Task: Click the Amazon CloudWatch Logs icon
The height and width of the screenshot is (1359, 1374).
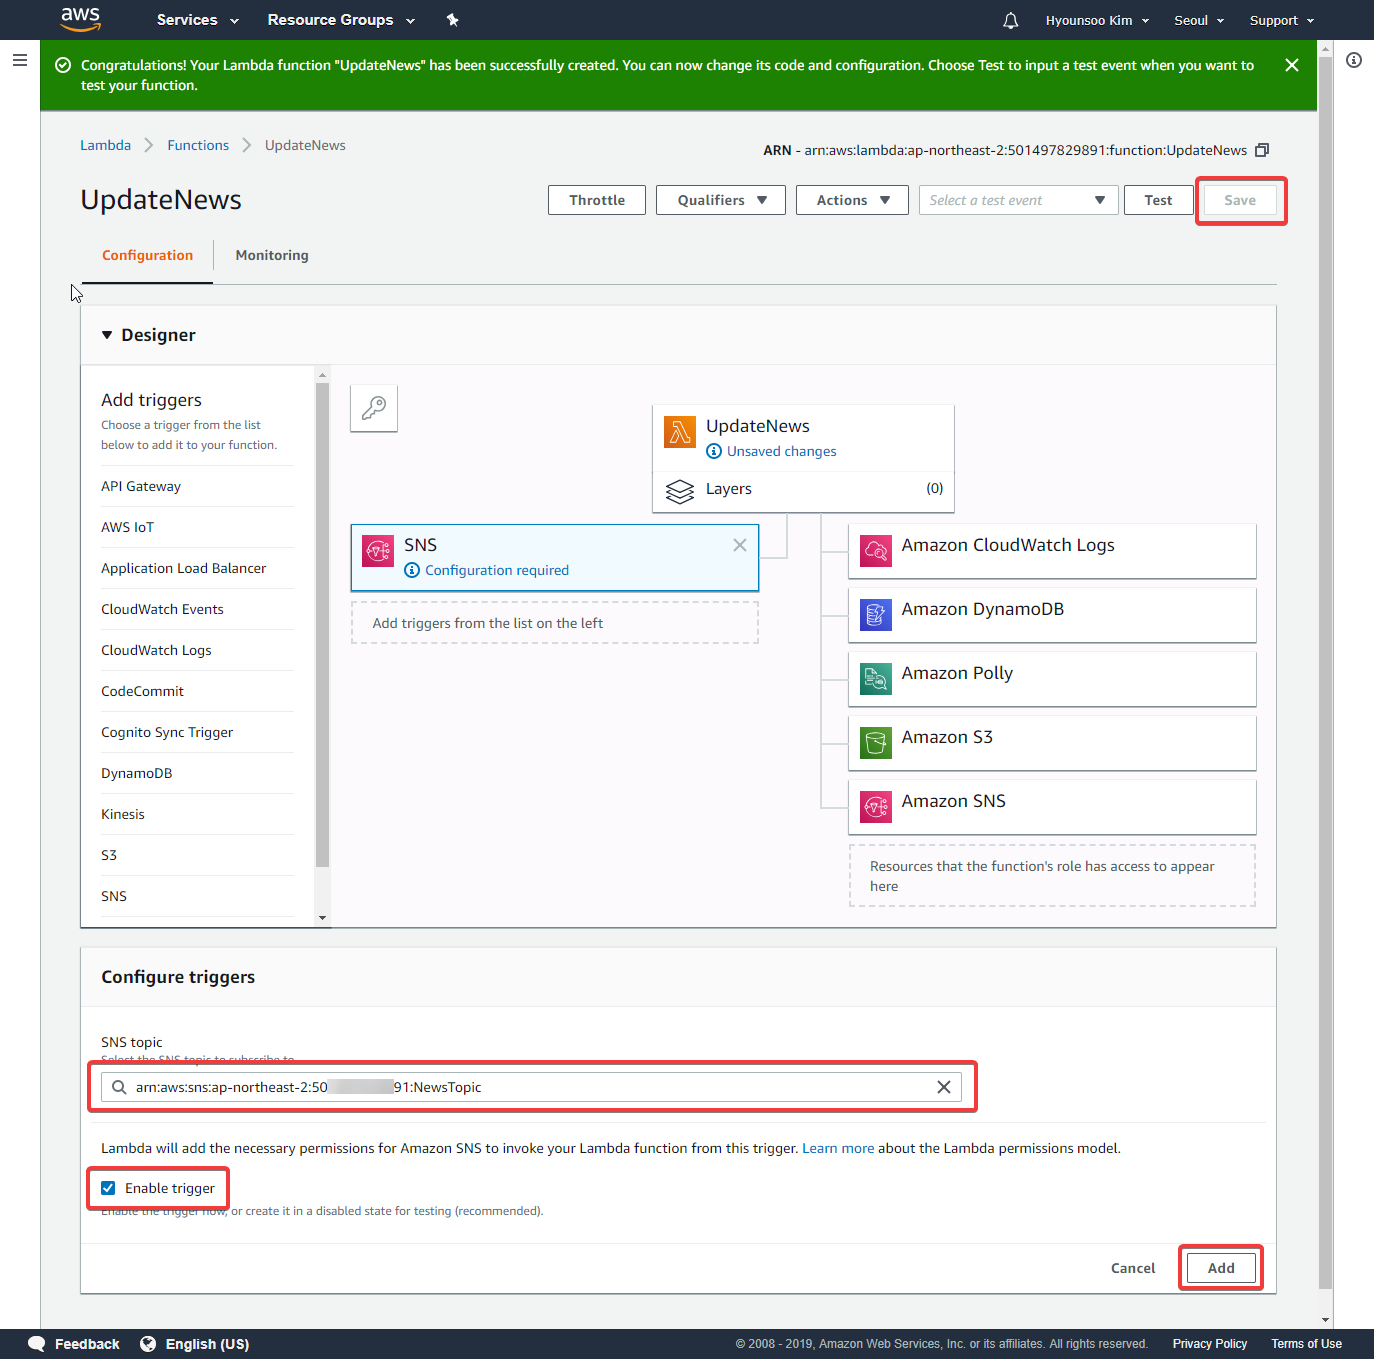Action: pyautogui.click(x=876, y=551)
